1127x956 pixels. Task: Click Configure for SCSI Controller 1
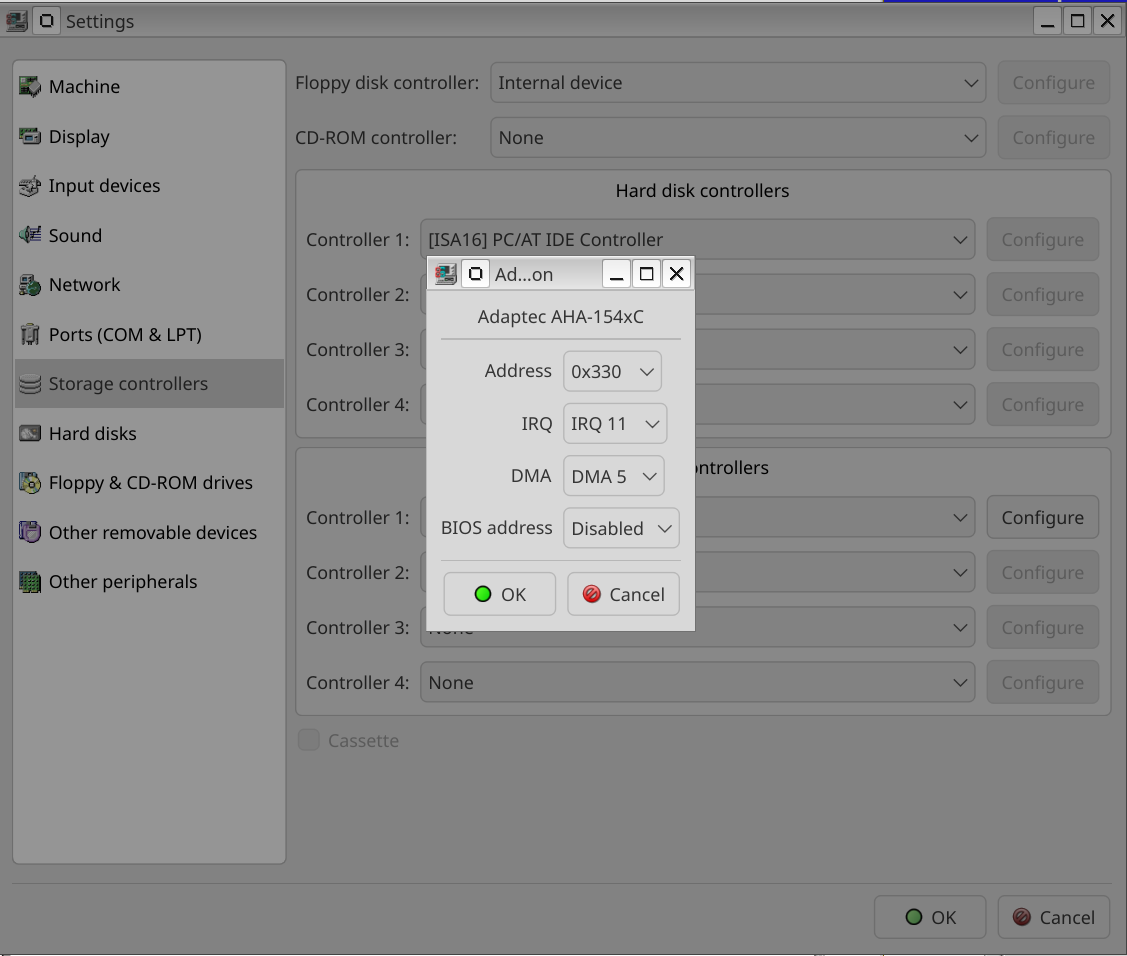point(1042,518)
